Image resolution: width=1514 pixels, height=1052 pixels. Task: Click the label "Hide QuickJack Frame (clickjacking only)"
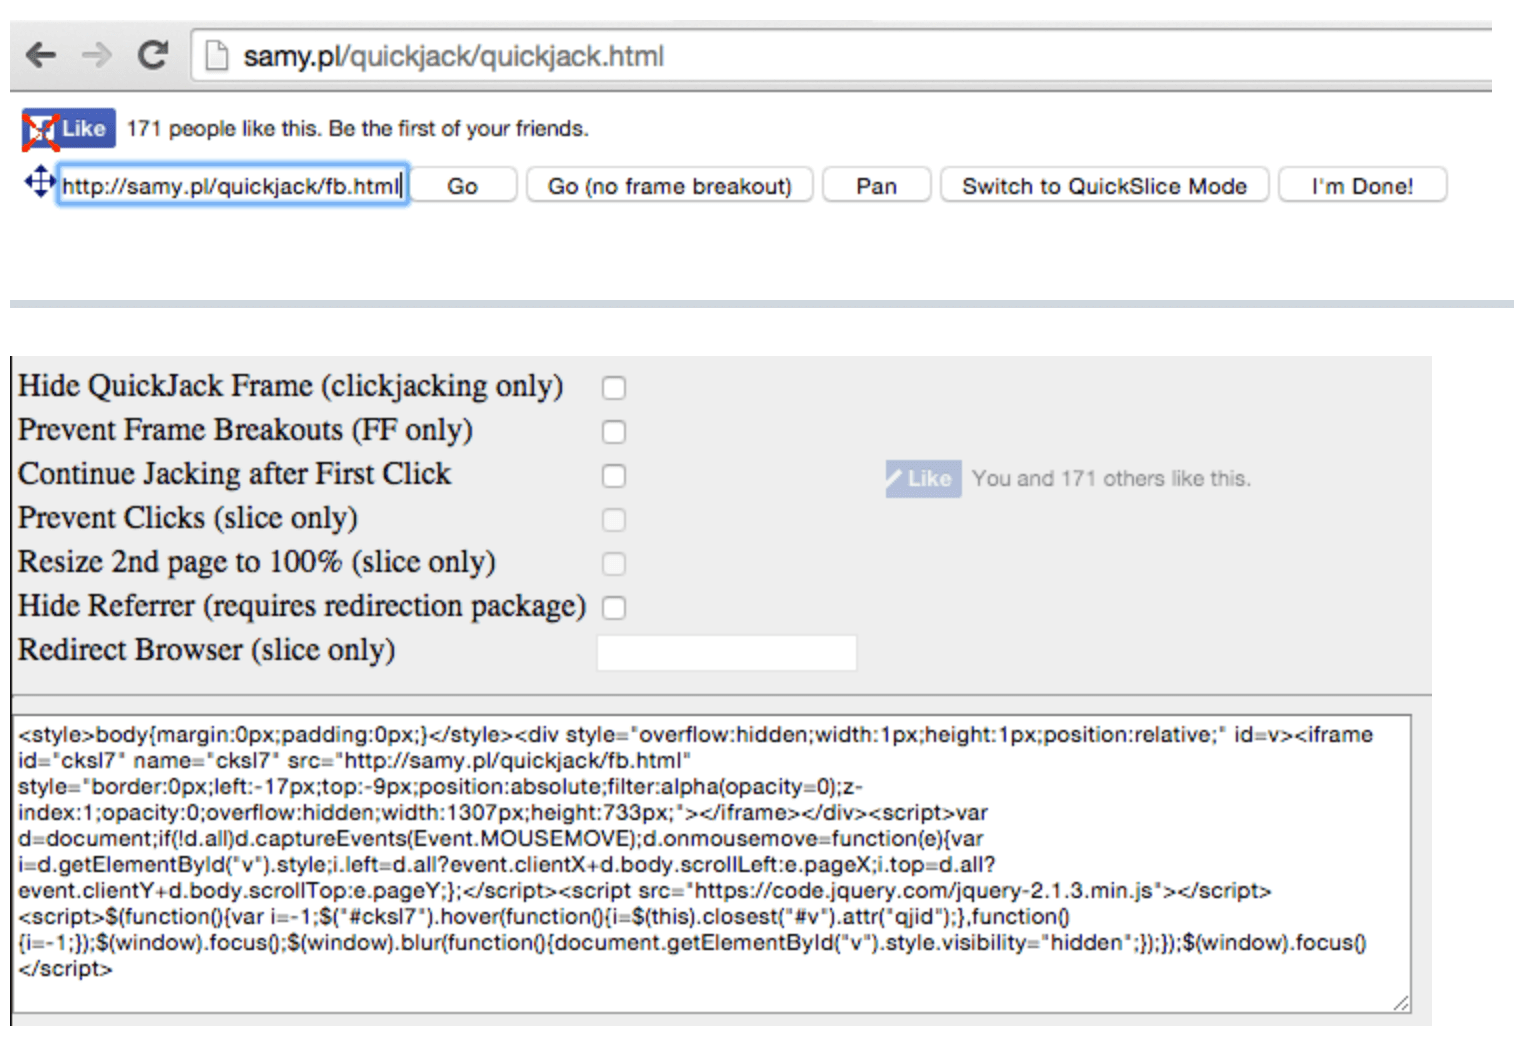tap(291, 386)
